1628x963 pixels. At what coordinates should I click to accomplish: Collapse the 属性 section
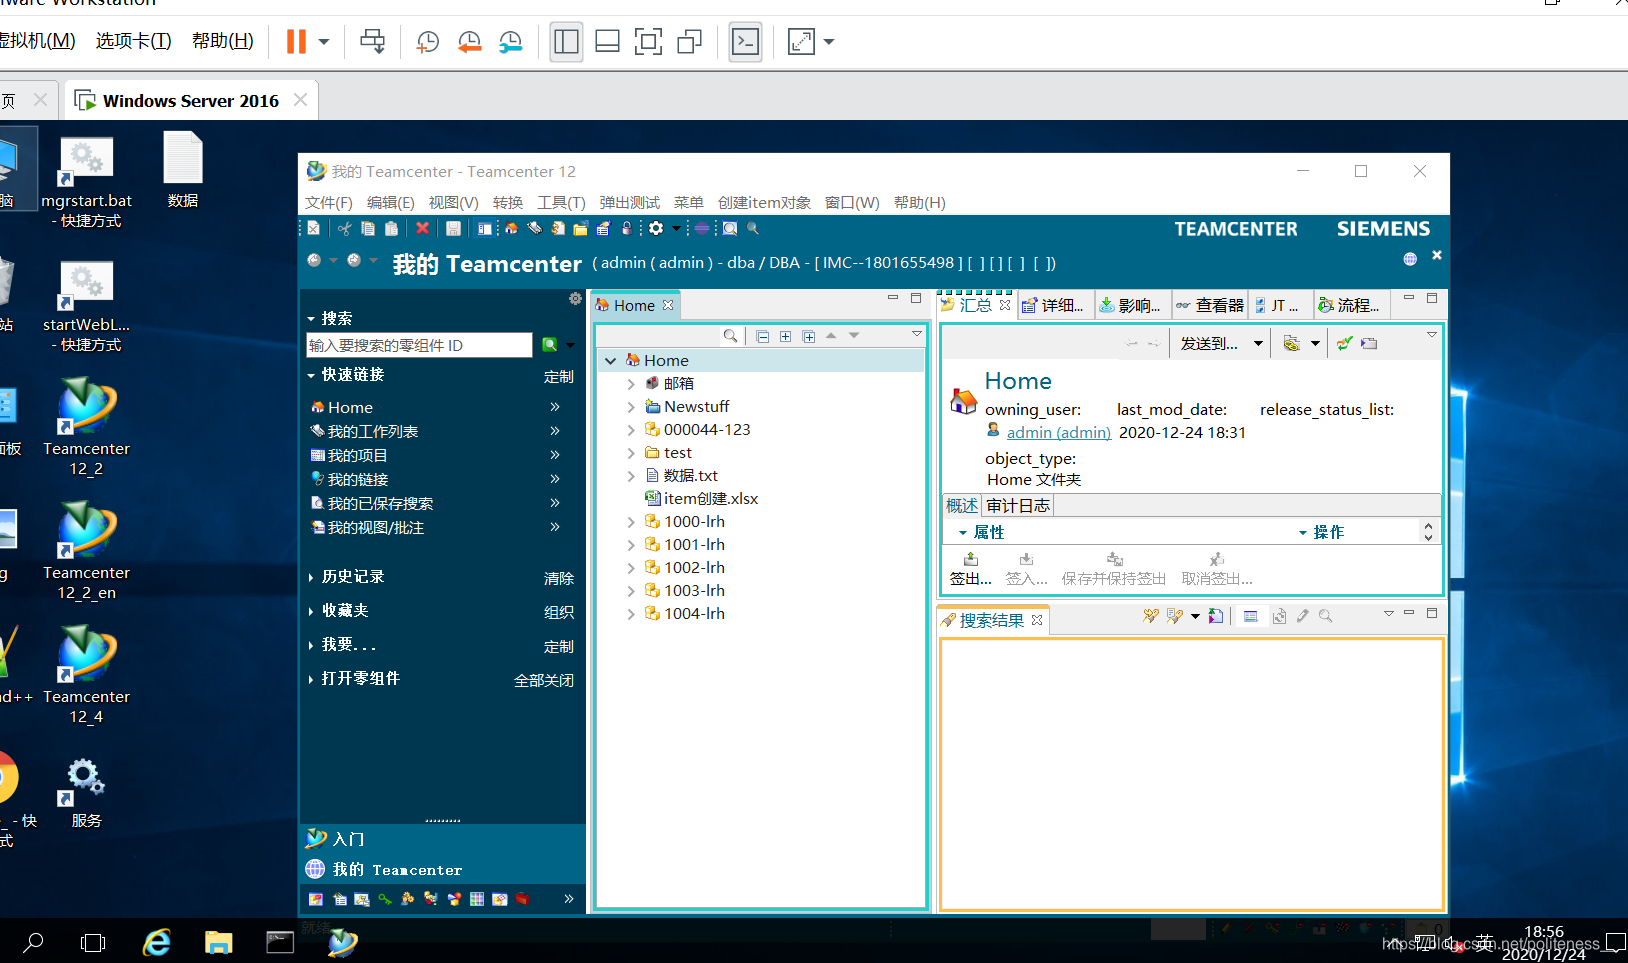(962, 533)
